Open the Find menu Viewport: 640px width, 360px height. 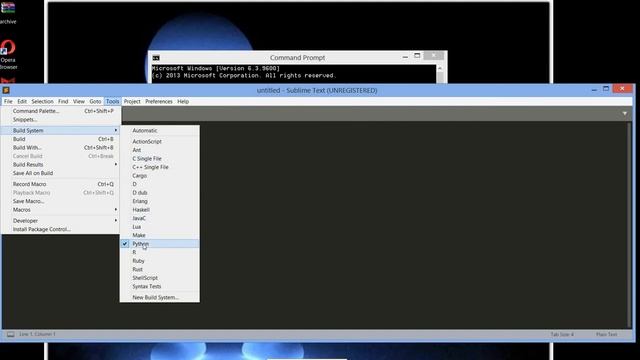click(x=63, y=101)
